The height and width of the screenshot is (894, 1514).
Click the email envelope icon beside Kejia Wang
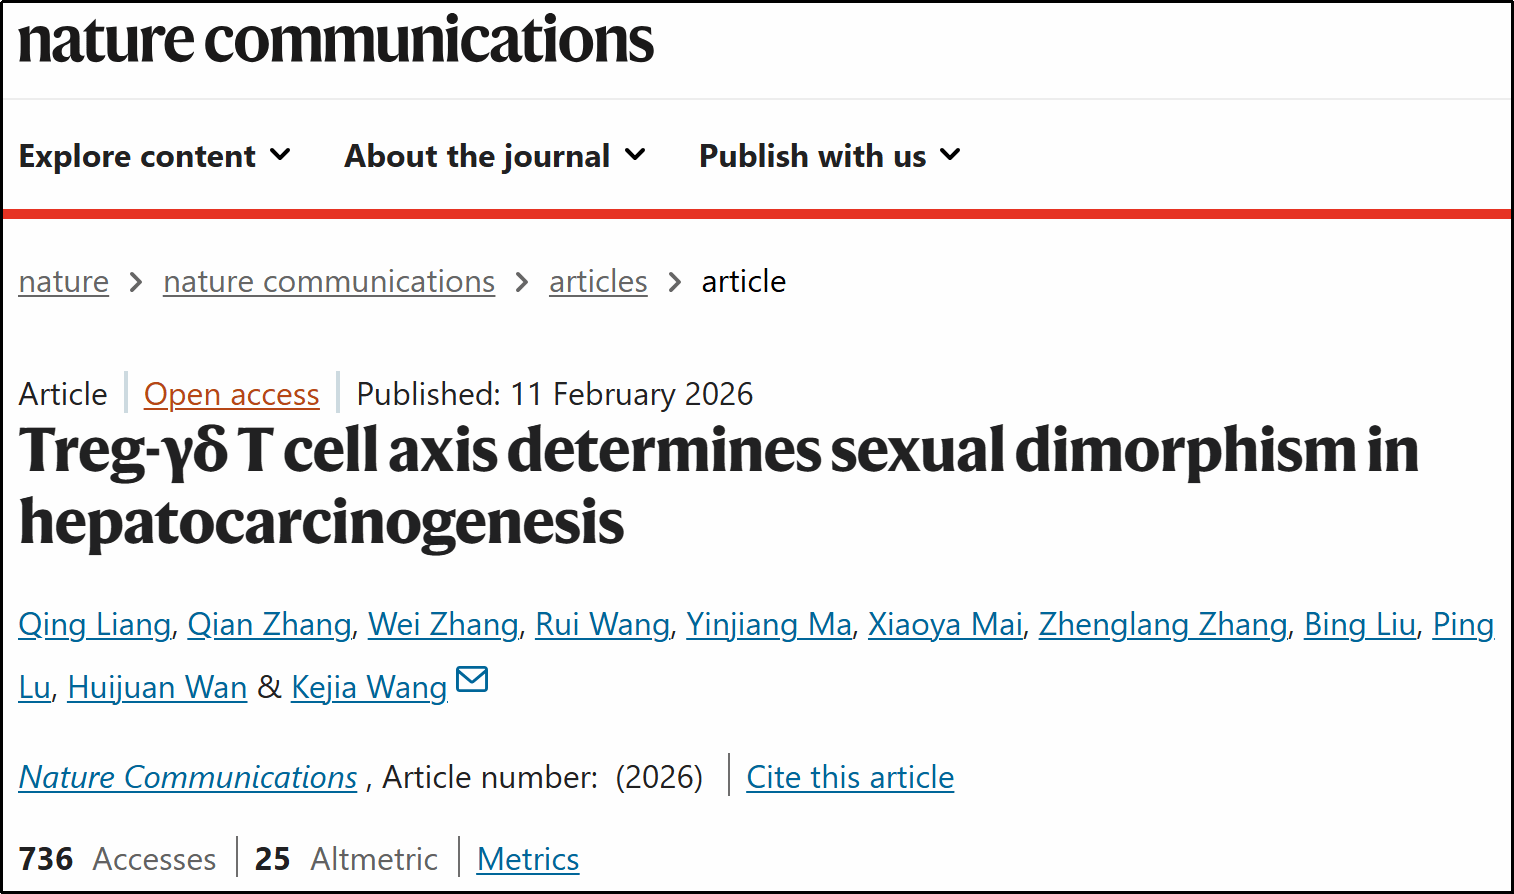coord(471,680)
